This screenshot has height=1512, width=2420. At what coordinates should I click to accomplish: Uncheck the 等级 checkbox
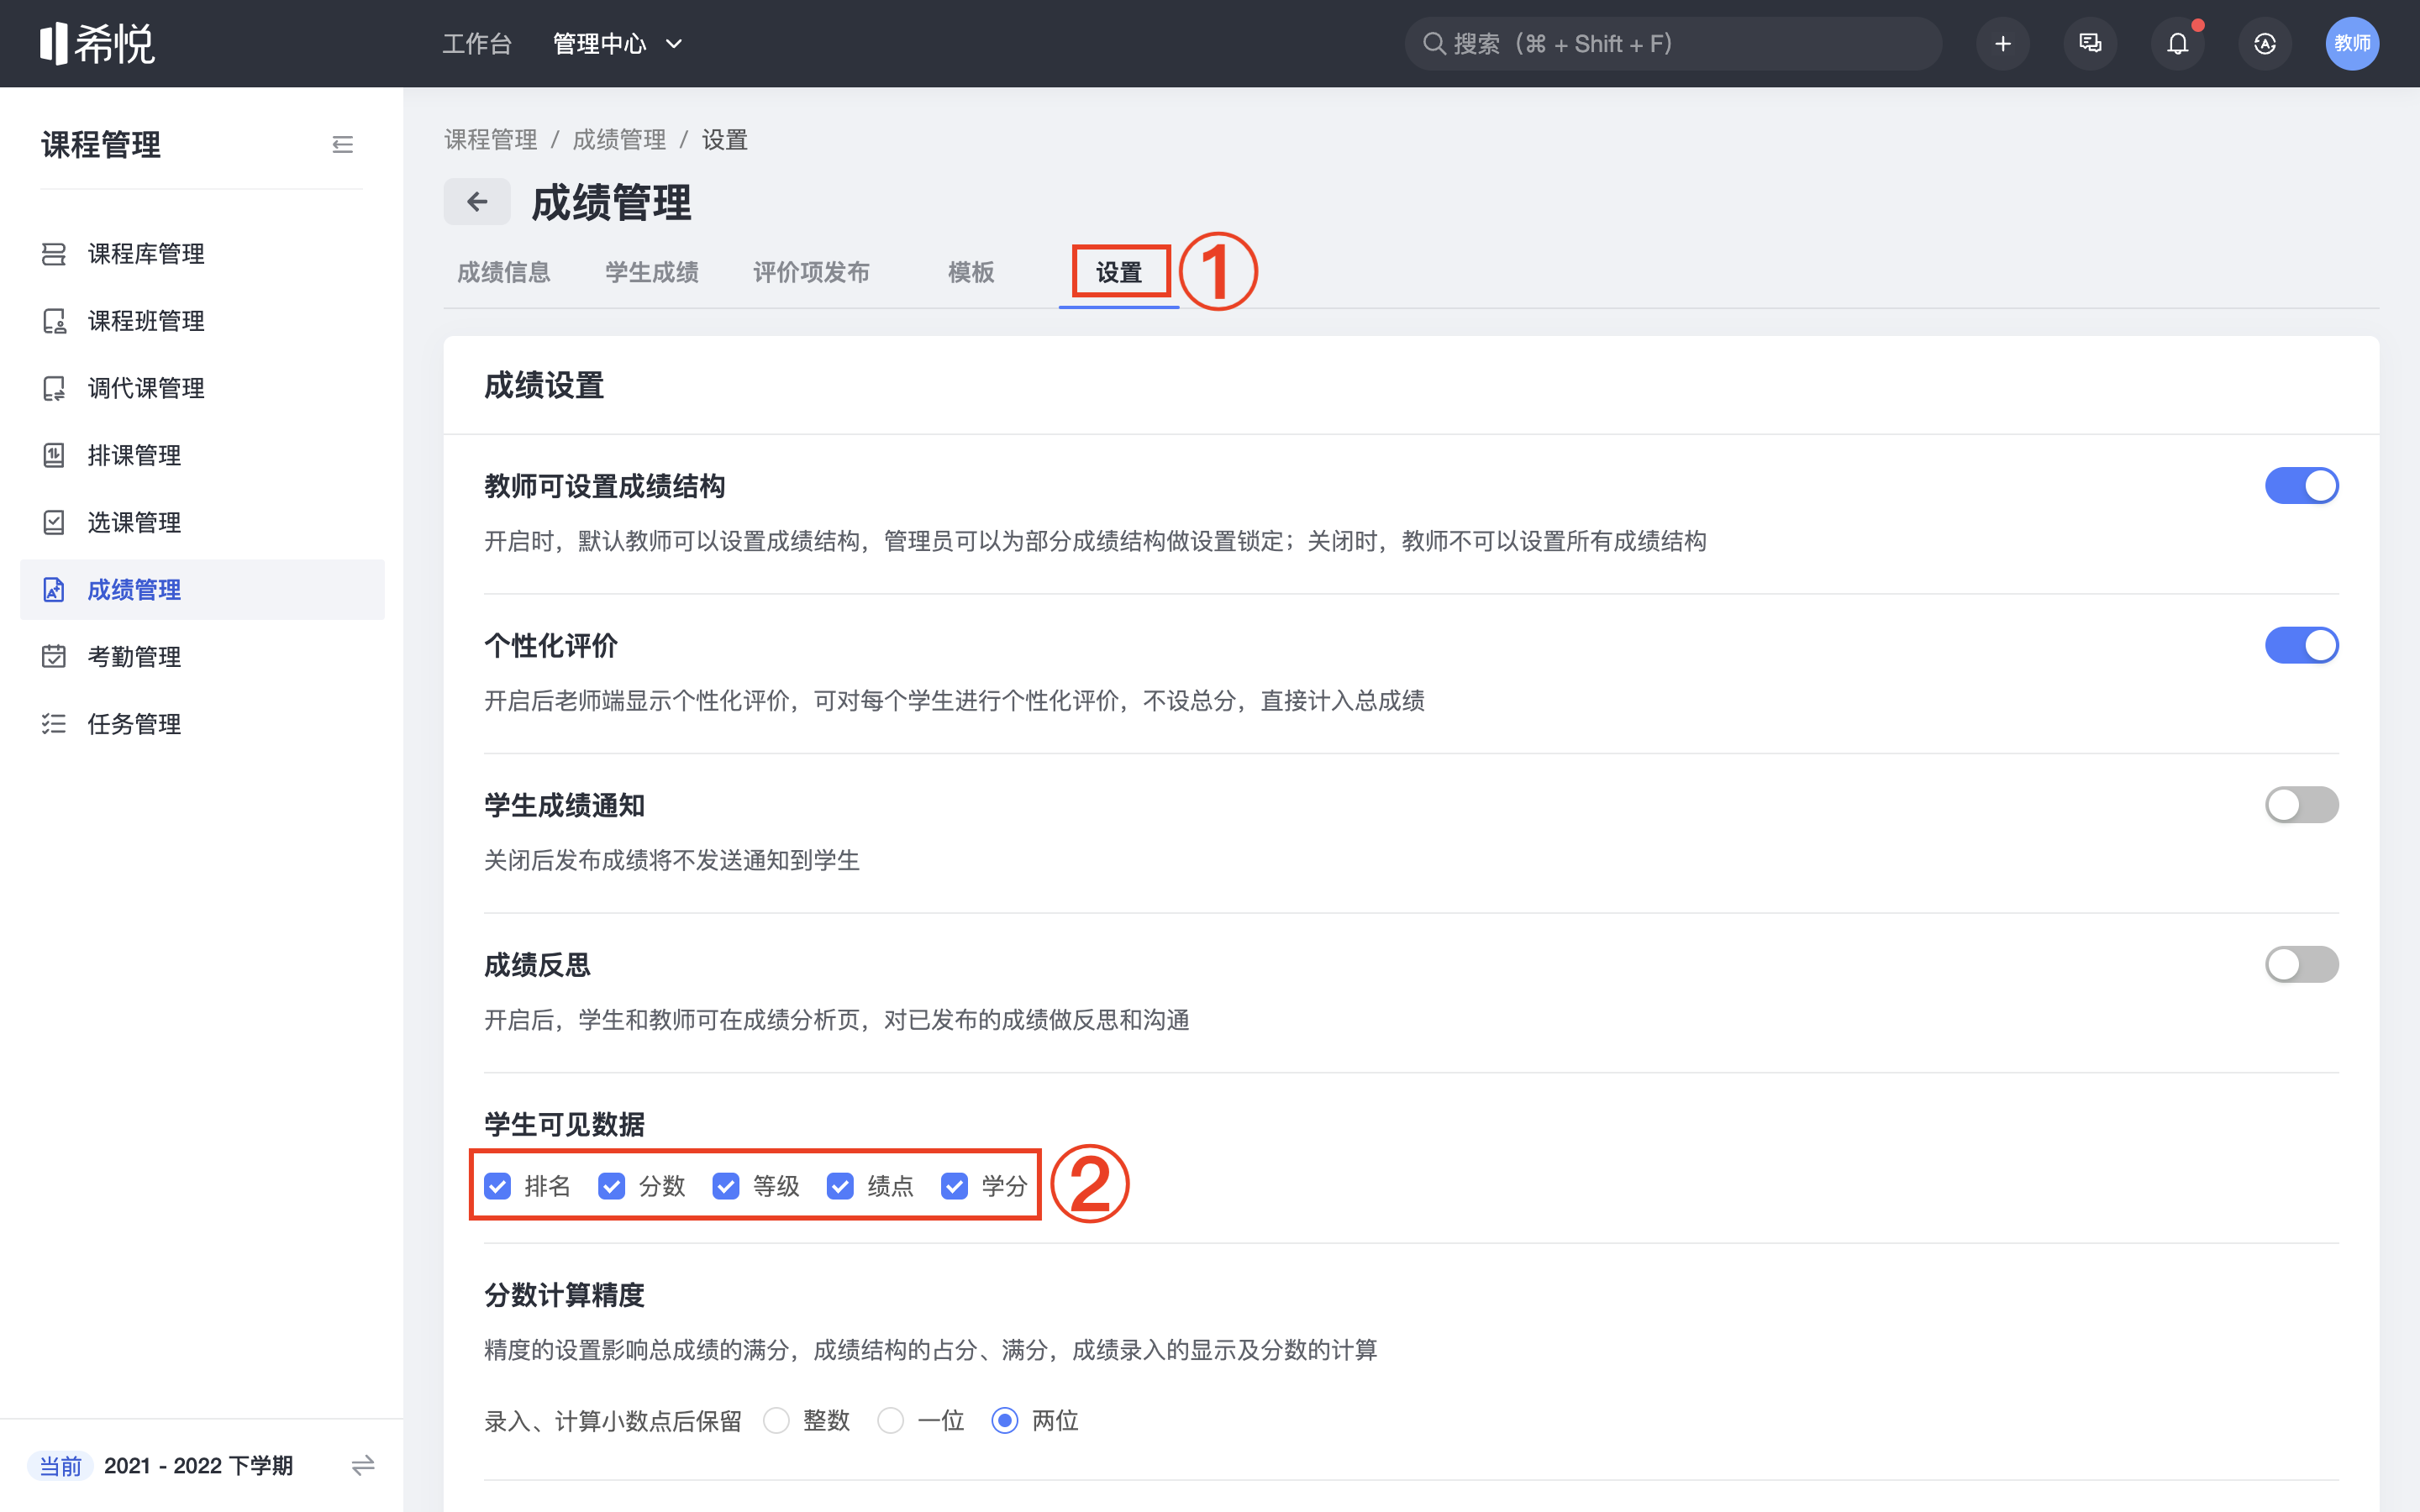pyautogui.click(x=726, y=1186)
